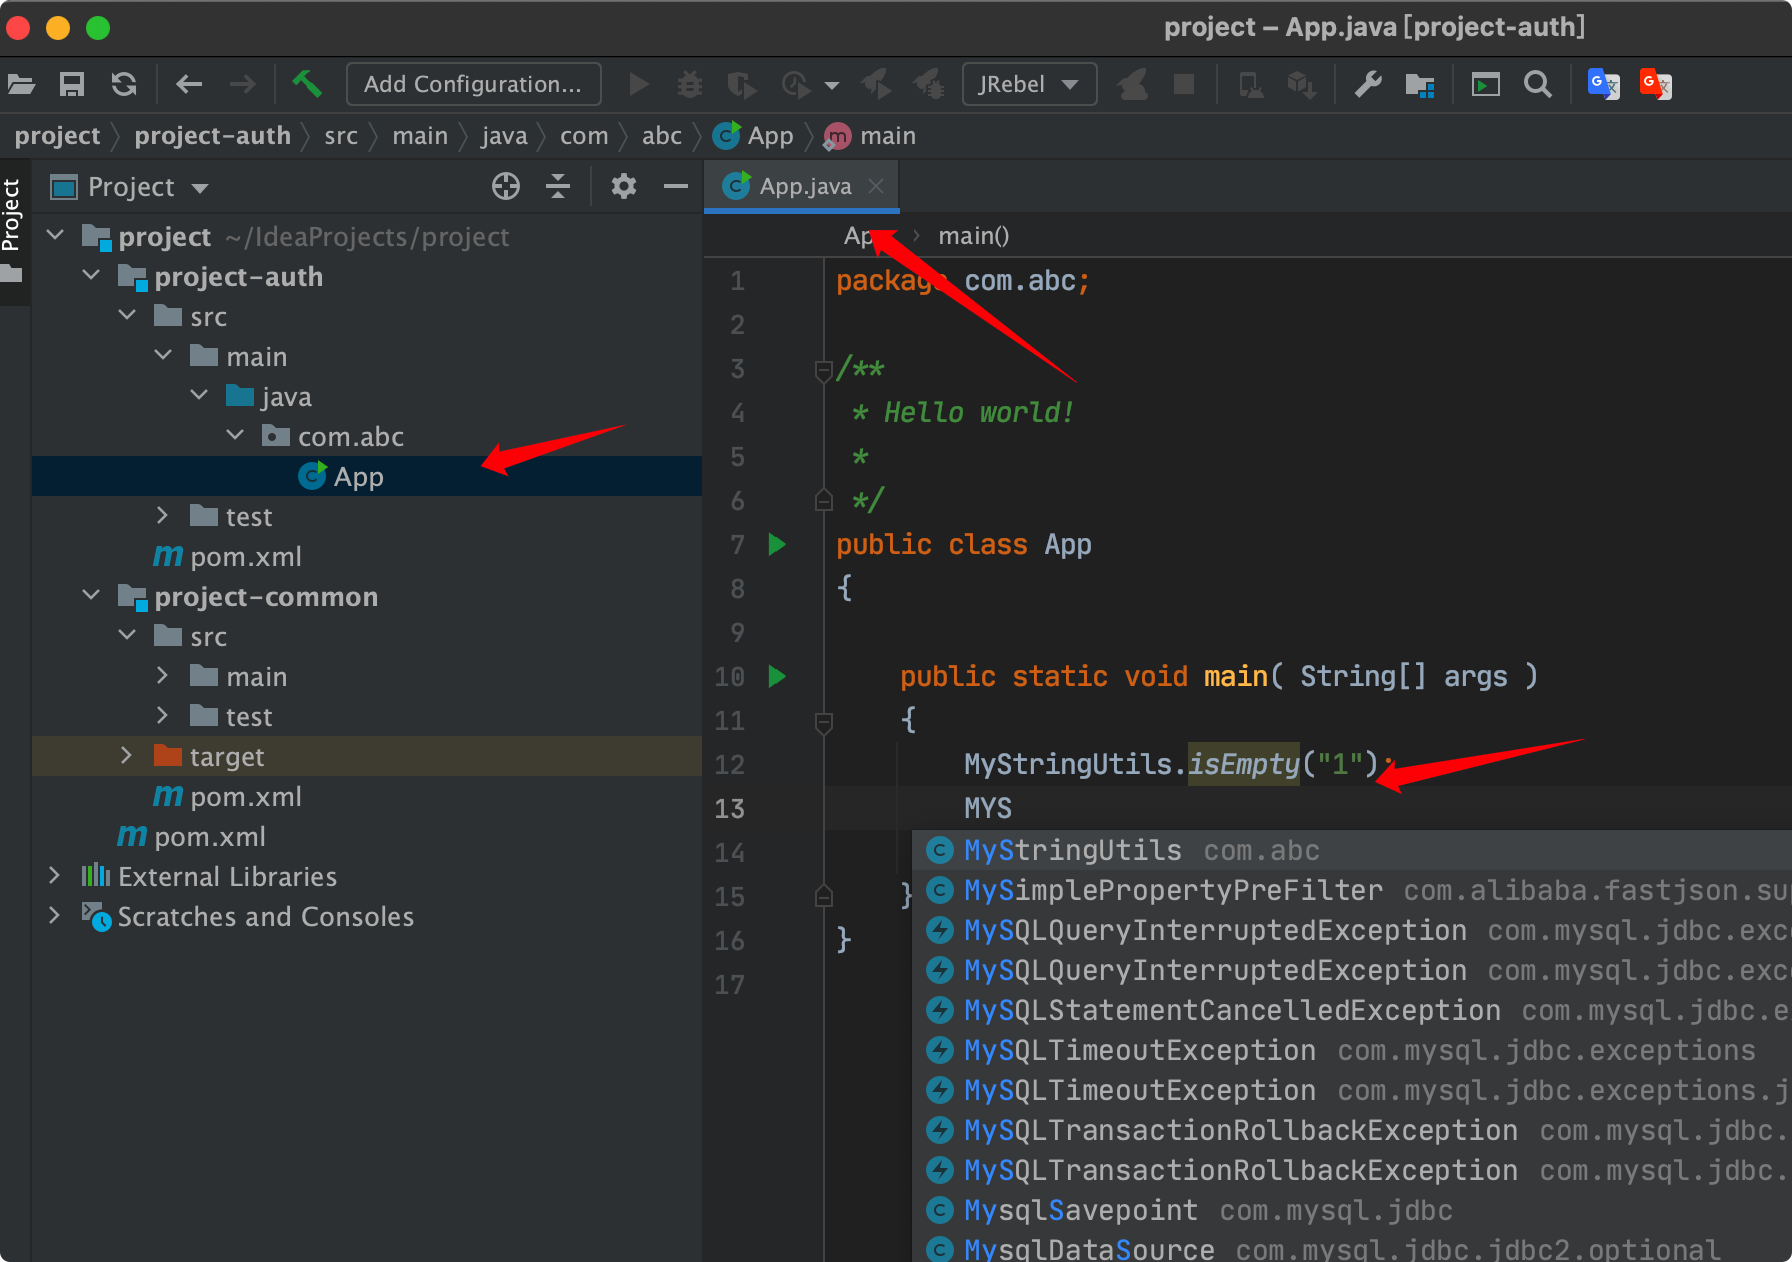Image resolution: width=1792 pixels, height=1262 pixels.
Task: Click project-auth in the navigation breadcrumb
Action: (x=212, y=136)
